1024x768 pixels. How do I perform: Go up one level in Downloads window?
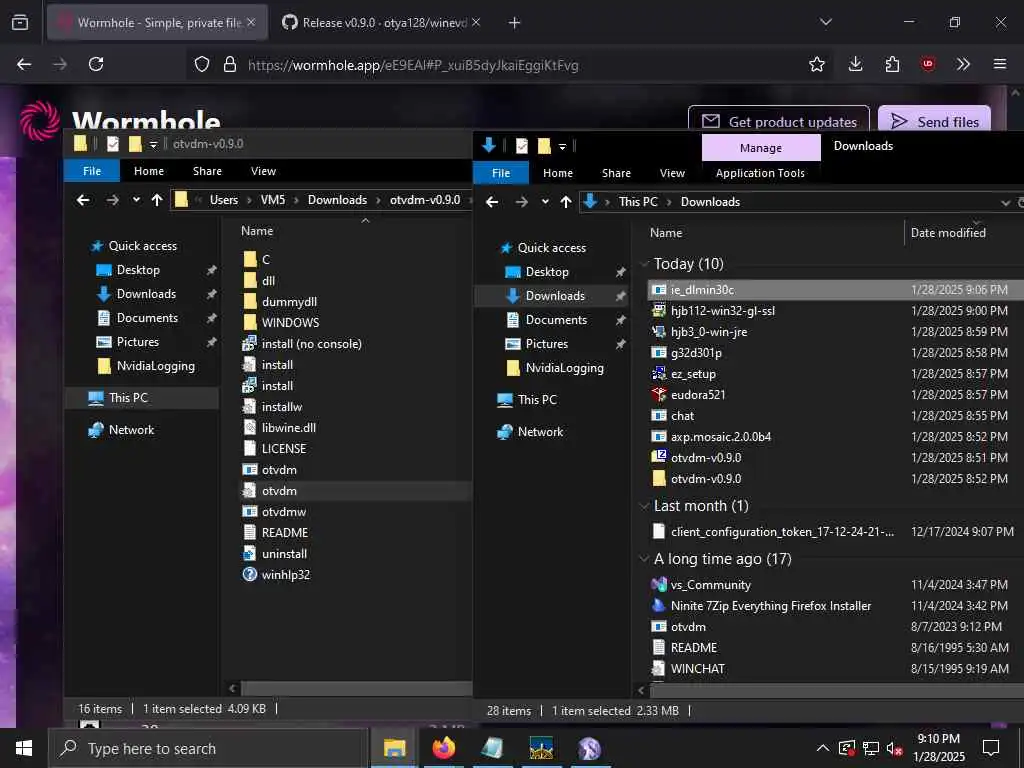566,202
